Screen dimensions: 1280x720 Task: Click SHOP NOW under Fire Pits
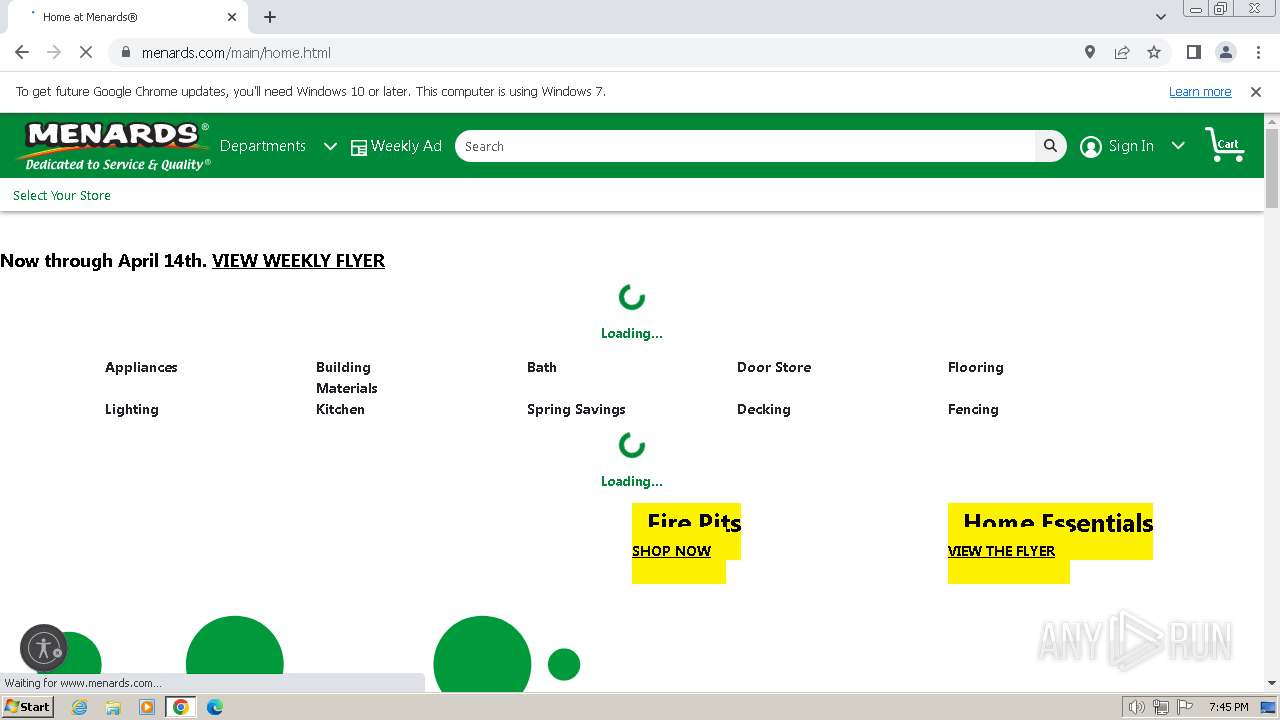tap(671, 551)
